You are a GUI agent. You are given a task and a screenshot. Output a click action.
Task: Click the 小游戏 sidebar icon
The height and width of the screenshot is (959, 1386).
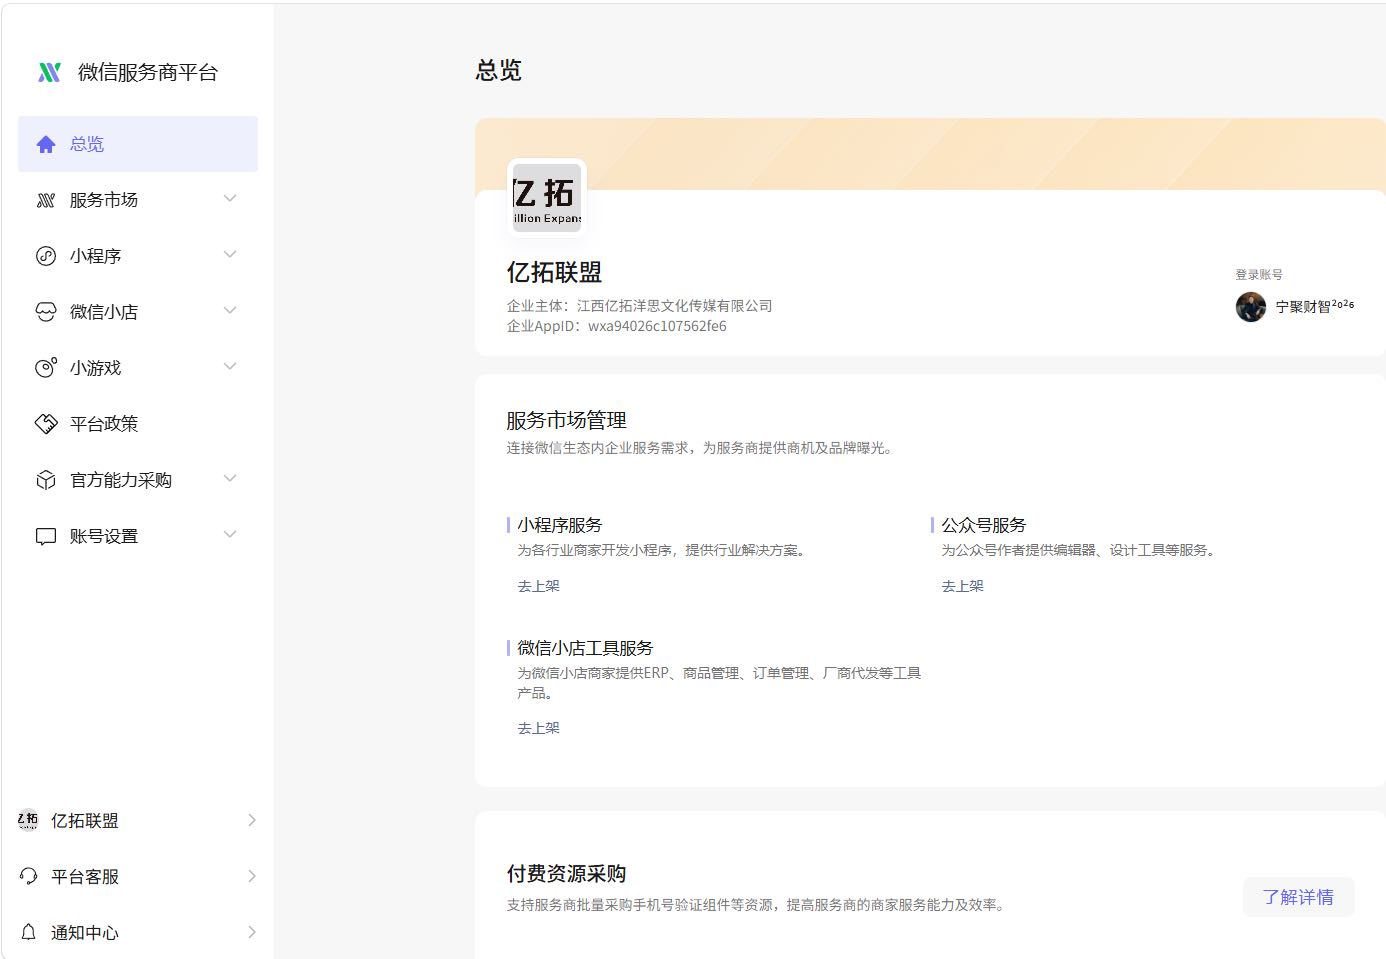click(46, 368)
